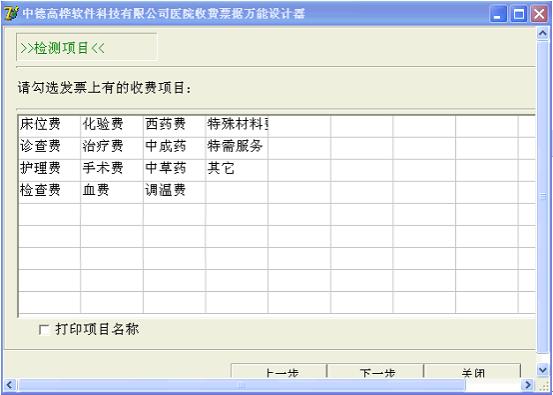Click horizontal scrollbar left arrow
This screenshot has height=395, width=553.
coord(10,384)
